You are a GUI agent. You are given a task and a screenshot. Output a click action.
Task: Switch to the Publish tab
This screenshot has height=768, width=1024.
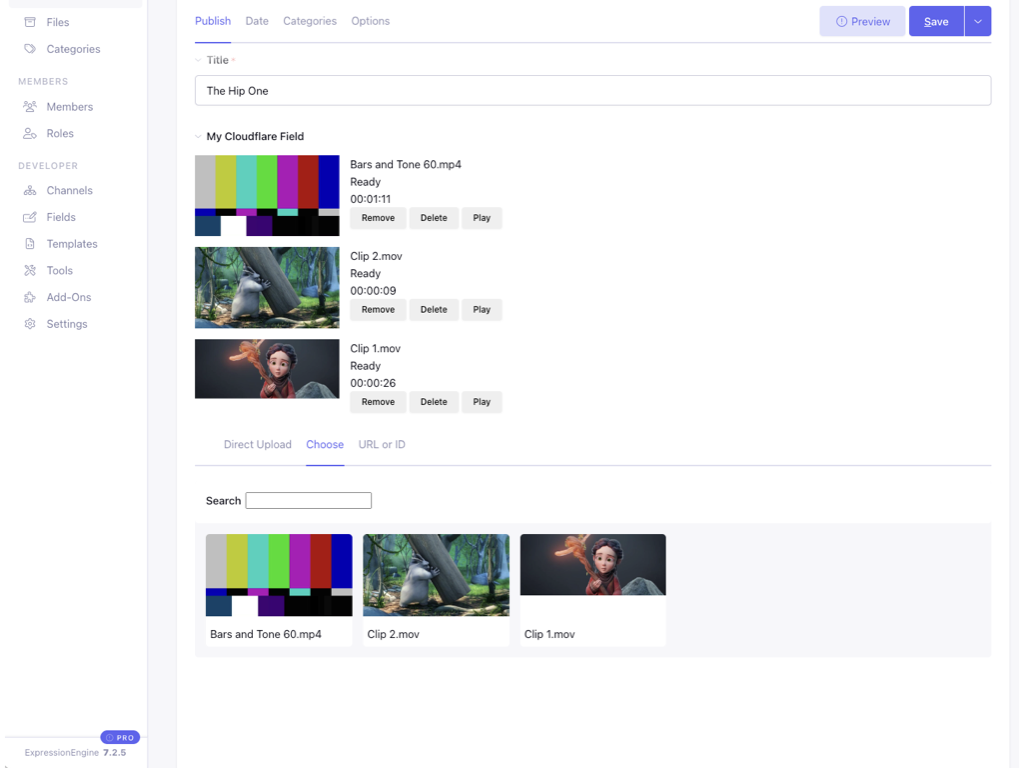(x=213, y=21)
